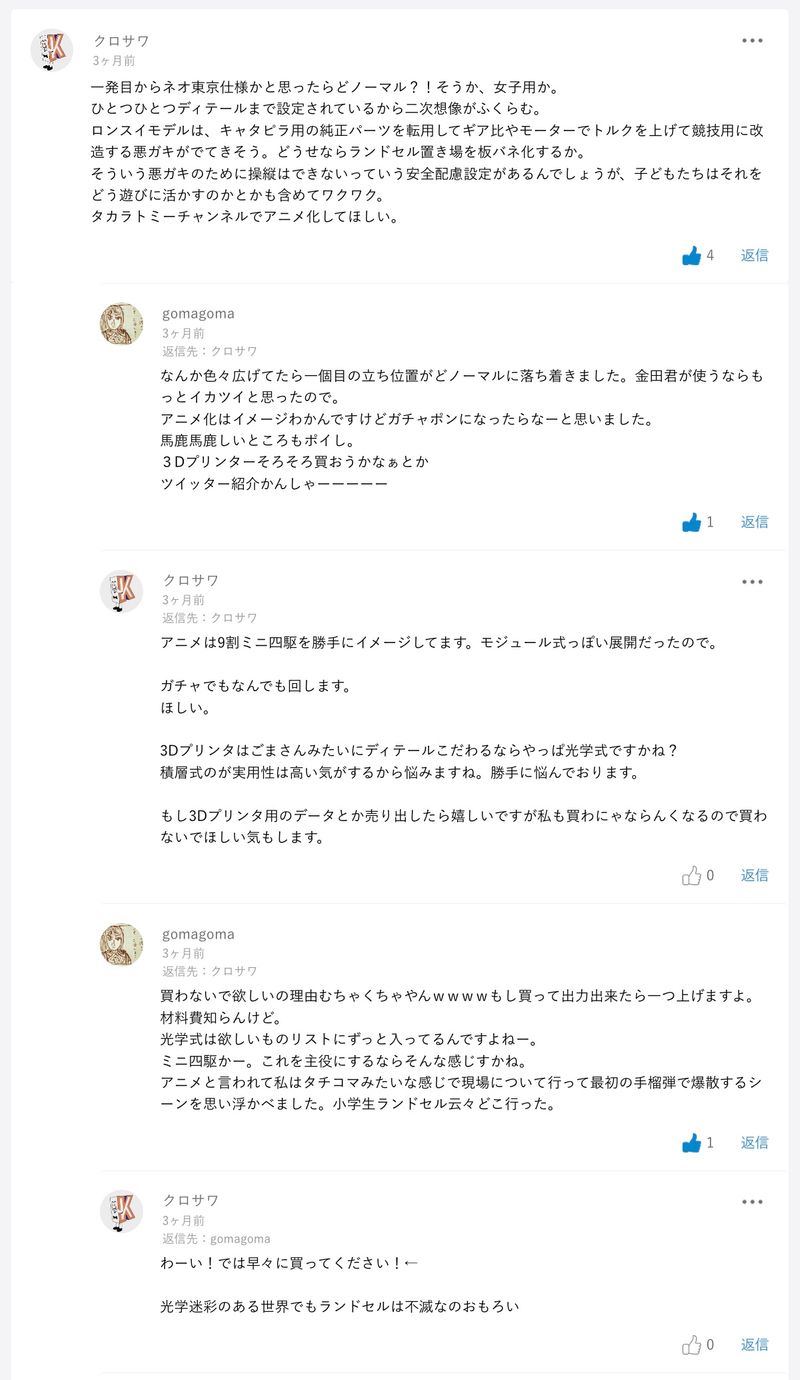Viewport: 800px width, 1380px height.
Task: Open gomagoma's avatar on the タチコマ reply
Action: click(121, 945)
